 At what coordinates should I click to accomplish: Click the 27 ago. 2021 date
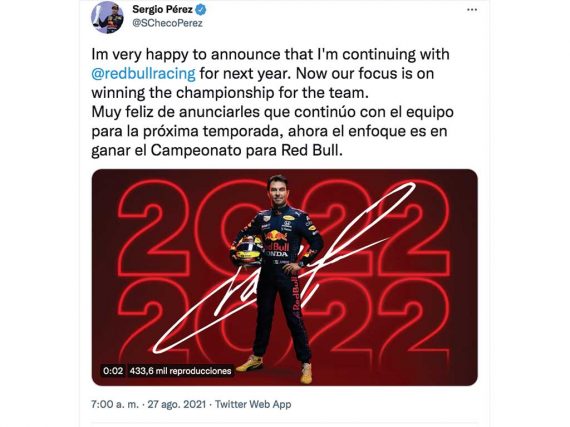pos(176,404)
